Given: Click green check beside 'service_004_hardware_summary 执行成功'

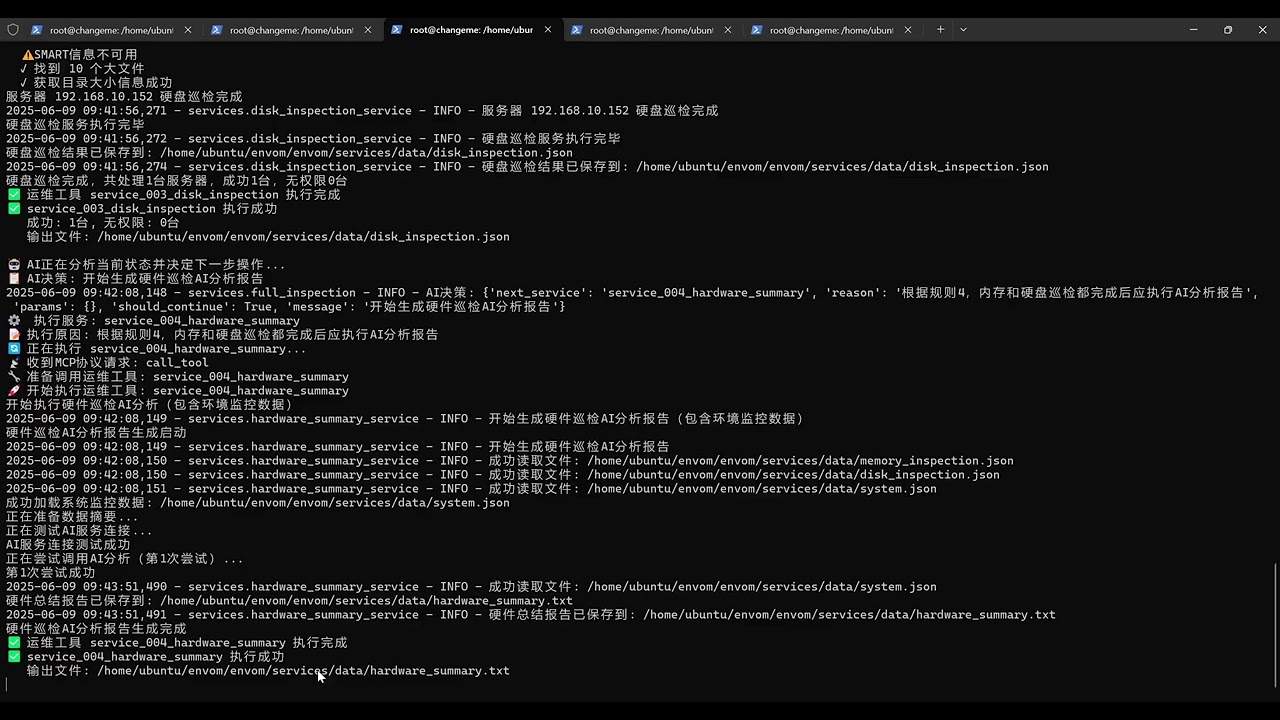Looking at the screenshot, I should [x=14, y=657].
